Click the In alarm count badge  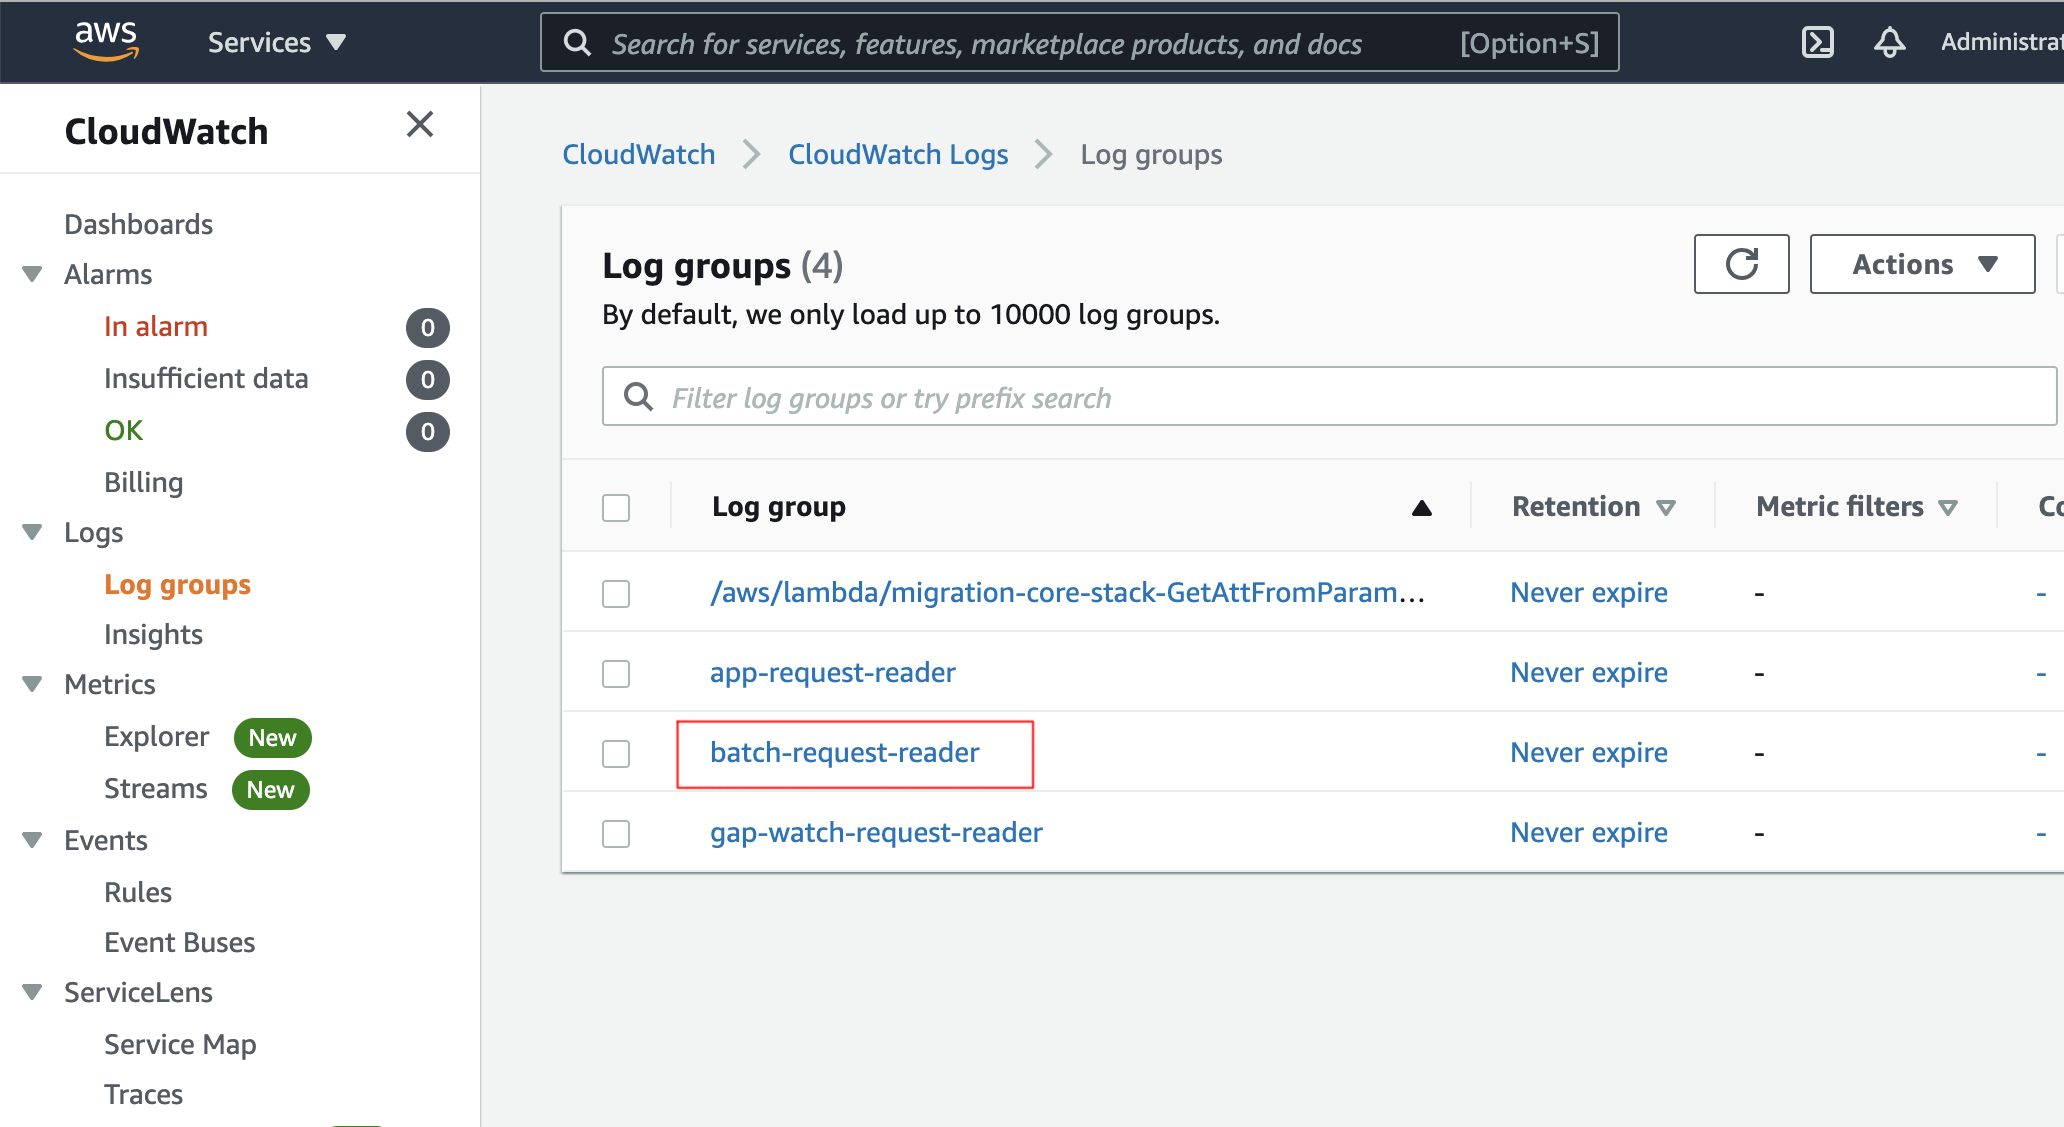pyautogui.click(x=428, y=328)
